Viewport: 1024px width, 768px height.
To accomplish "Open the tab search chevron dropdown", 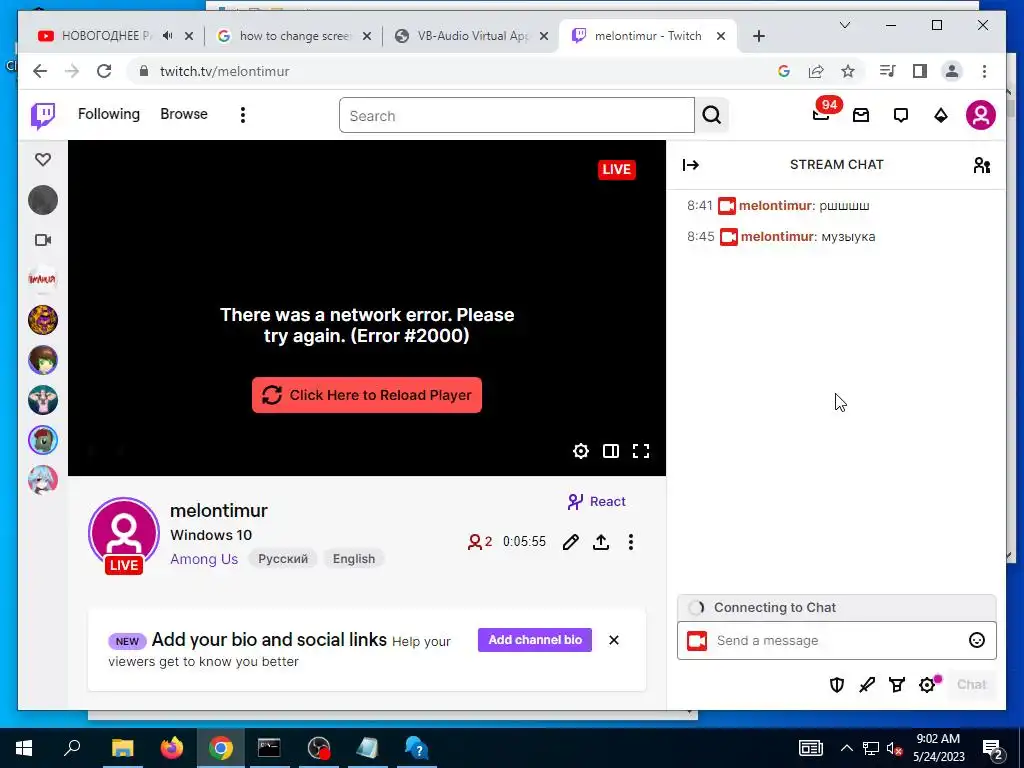I will (844, 25).
